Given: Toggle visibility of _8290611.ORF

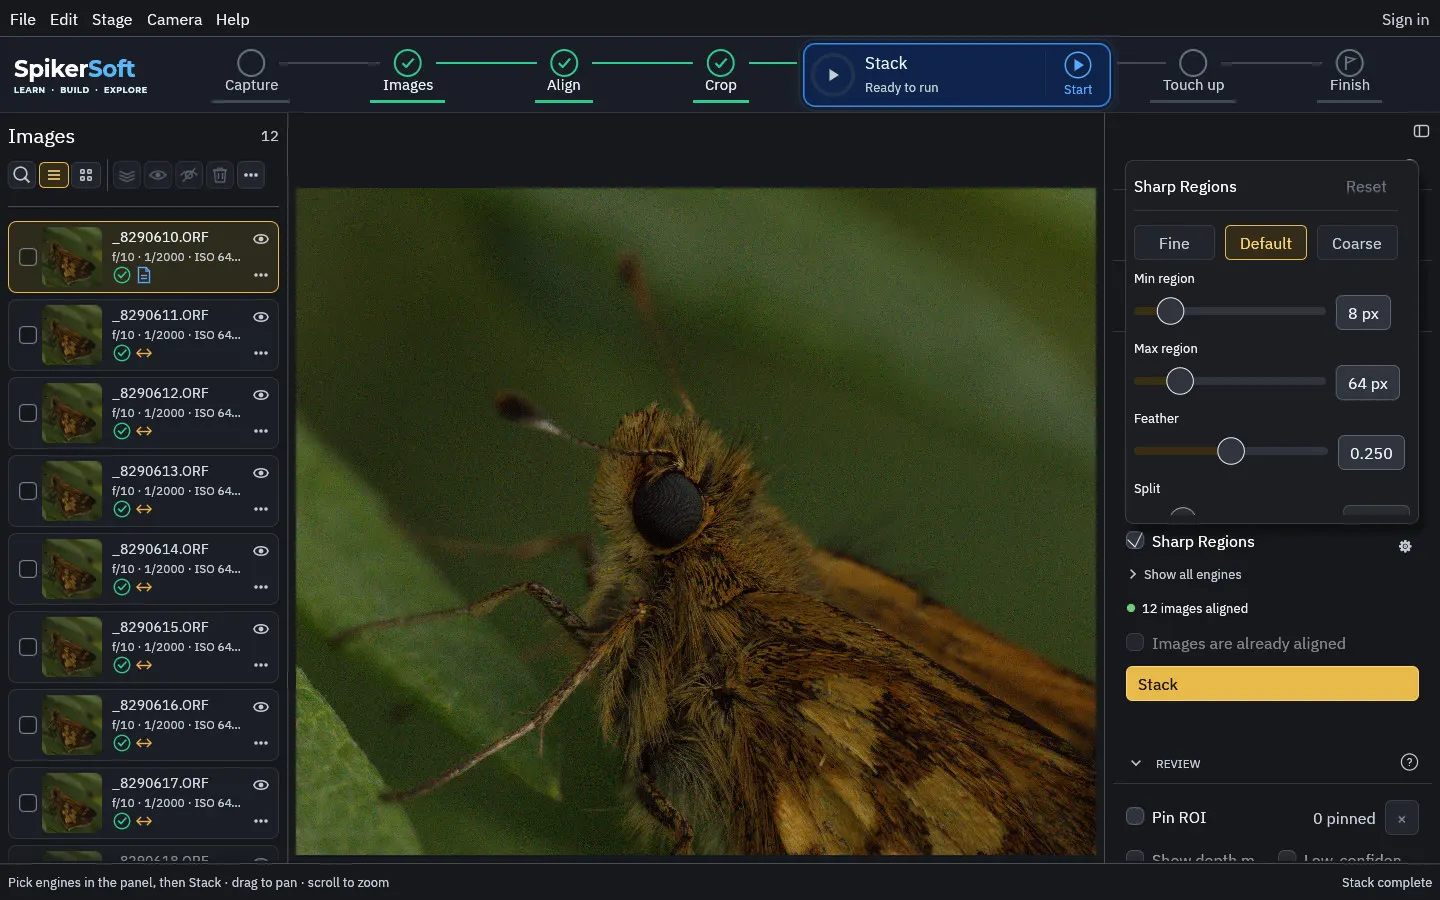Looking at the screenshot, I should [261, 317].
